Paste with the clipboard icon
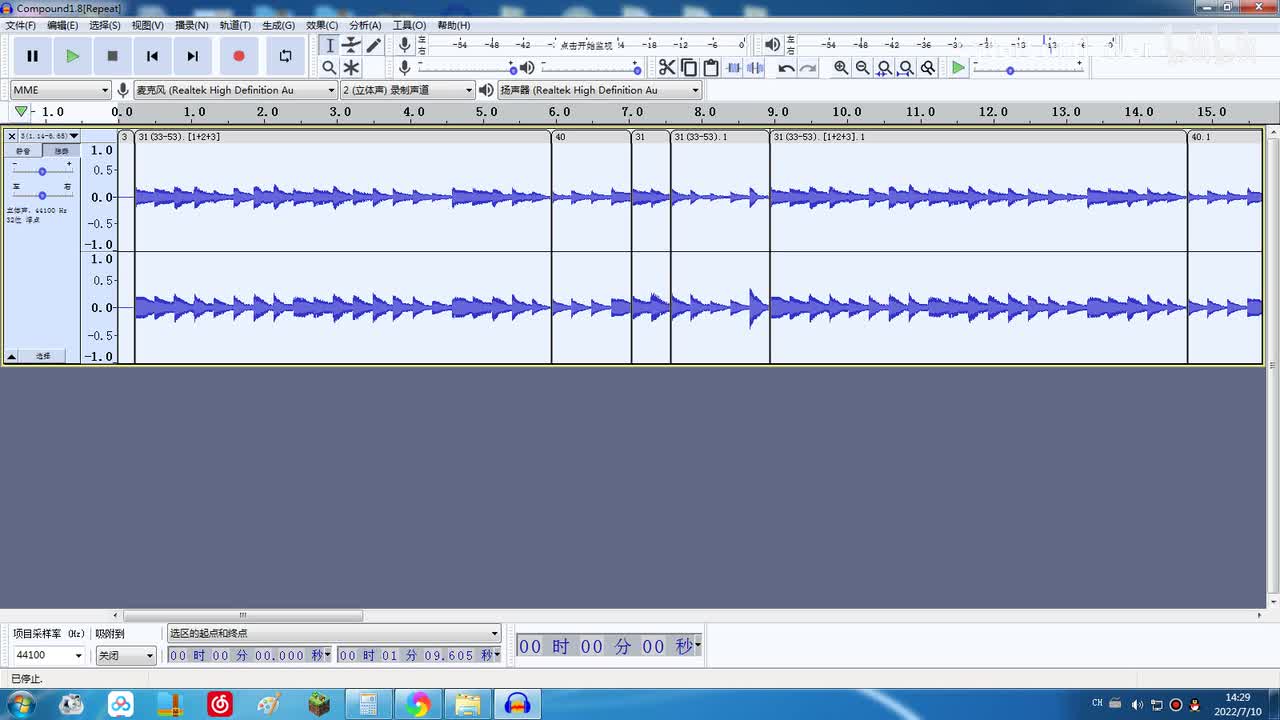Viewport: 1280px width, 720px height. click(711, 67)
